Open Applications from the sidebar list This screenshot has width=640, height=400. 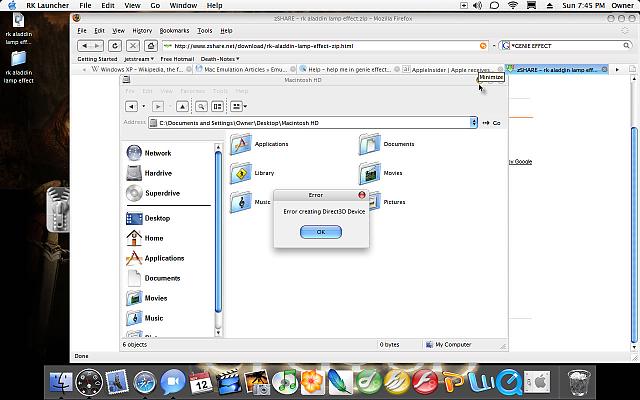[x=155, y=258]
